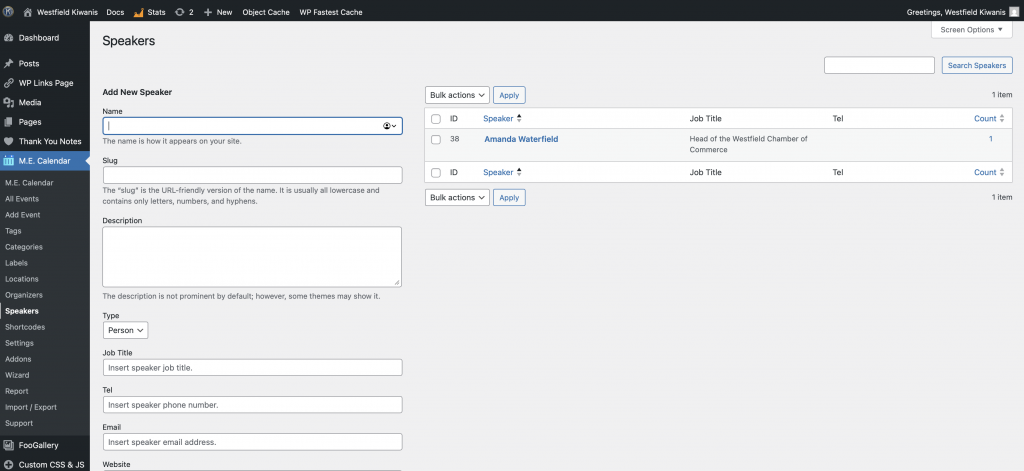
Task: Open the Stats bar-chart icon
Action: pos(138,12)
